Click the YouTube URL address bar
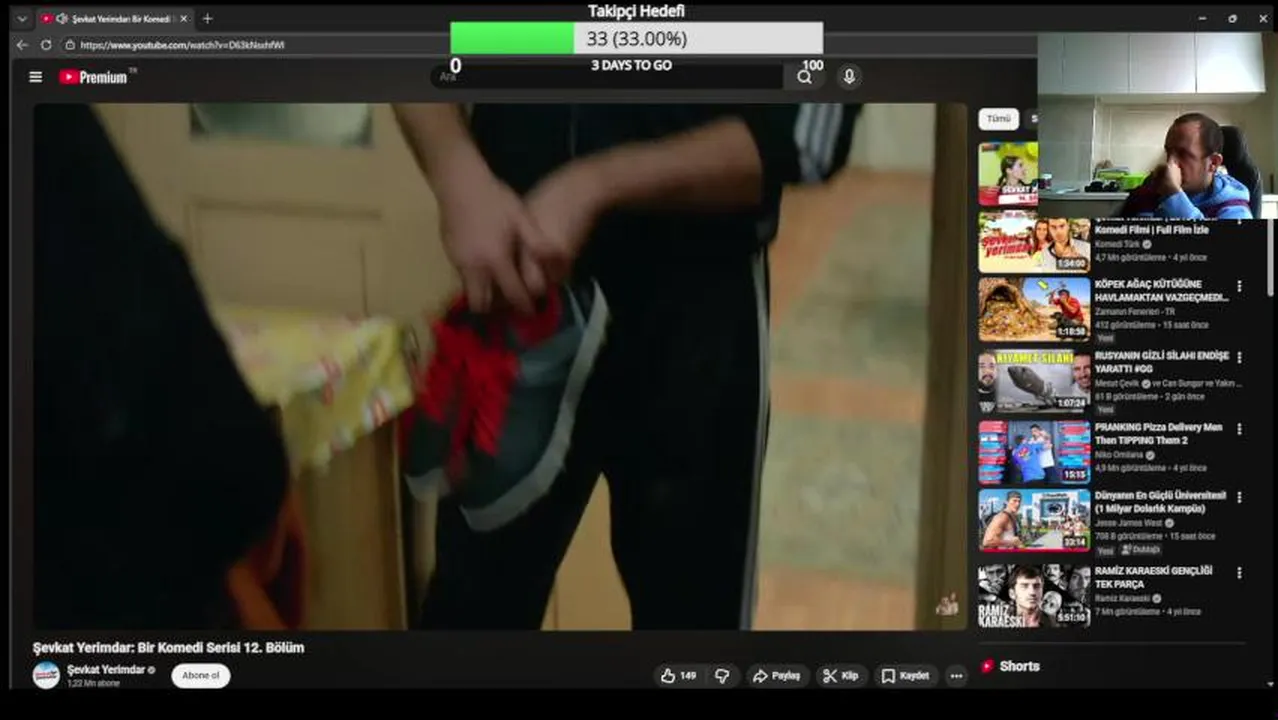 pos(182,45)
